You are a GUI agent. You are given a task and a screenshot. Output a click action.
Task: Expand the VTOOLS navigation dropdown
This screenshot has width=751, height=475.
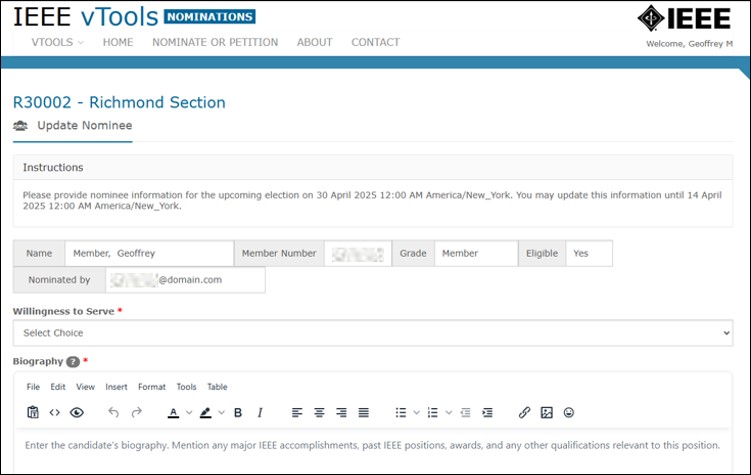57,42
